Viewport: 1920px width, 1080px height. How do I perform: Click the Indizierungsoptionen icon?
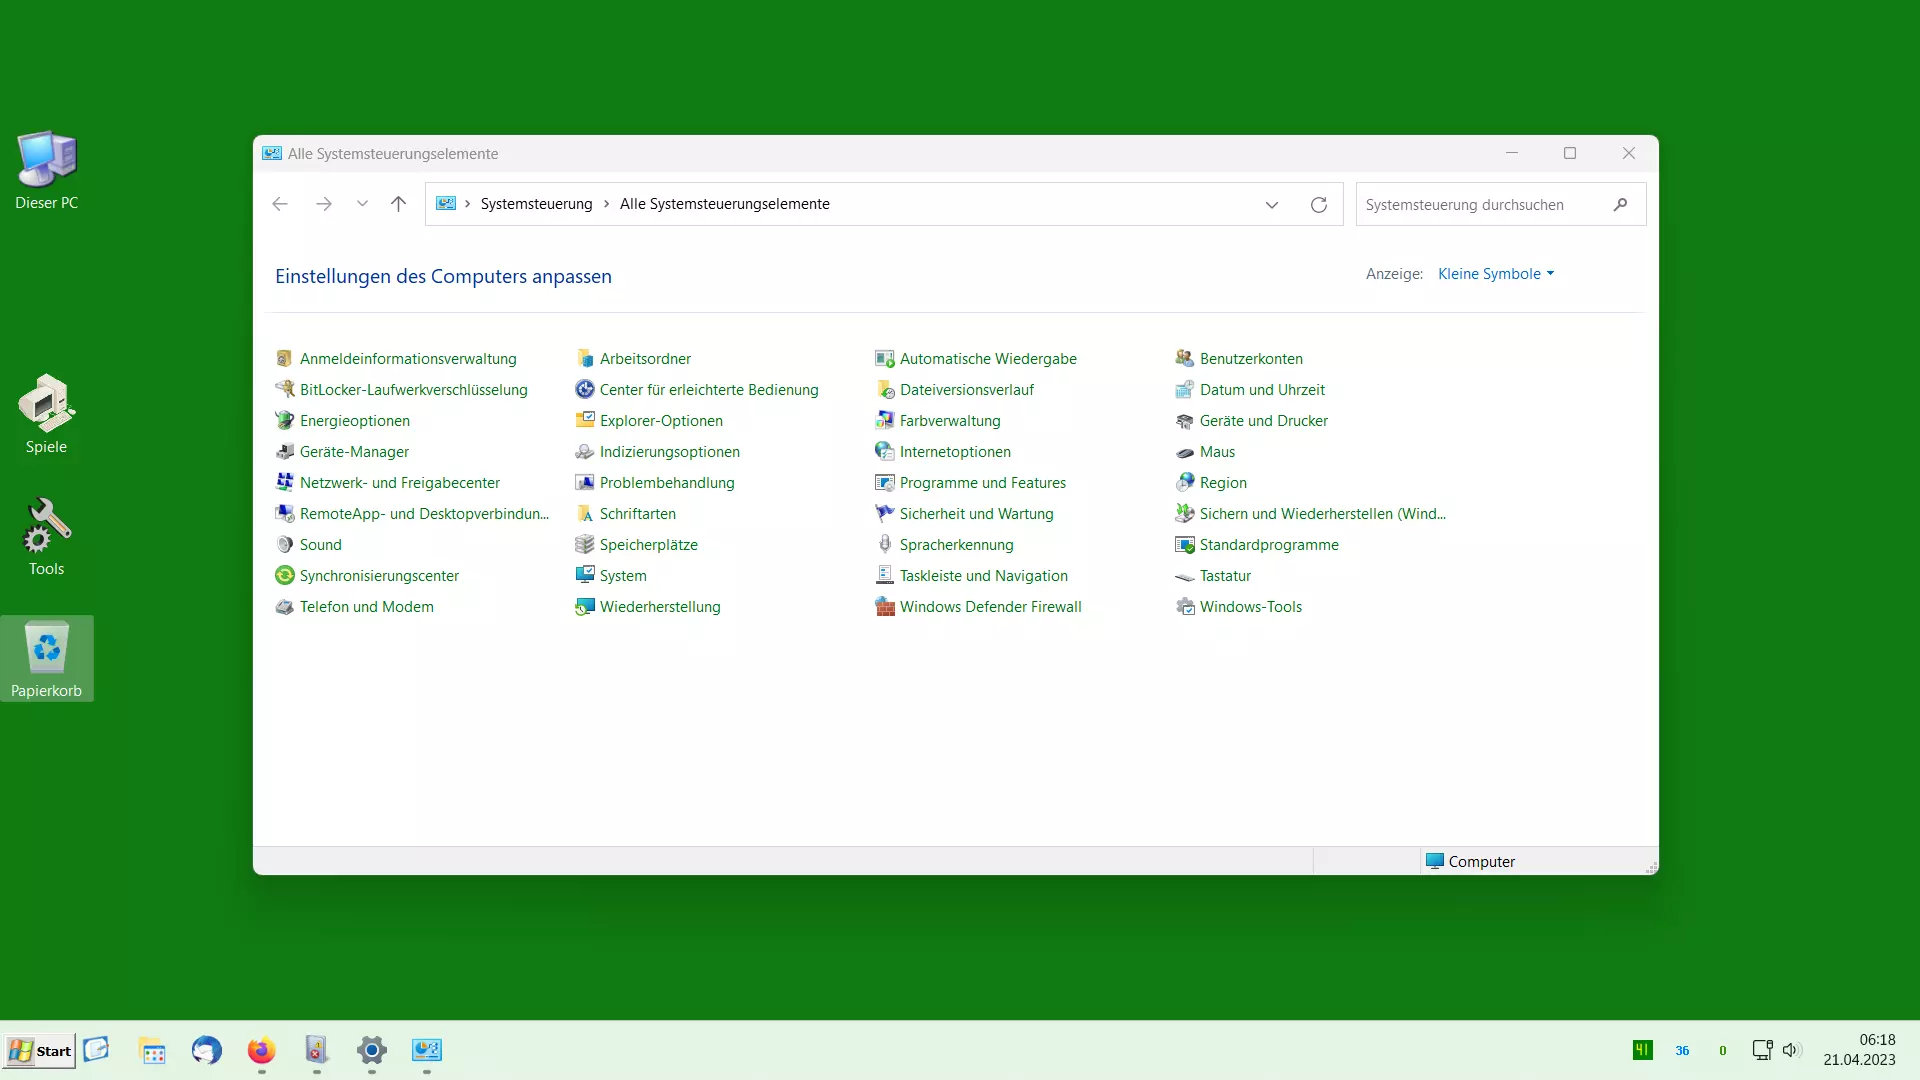click(x=584, y=451)
